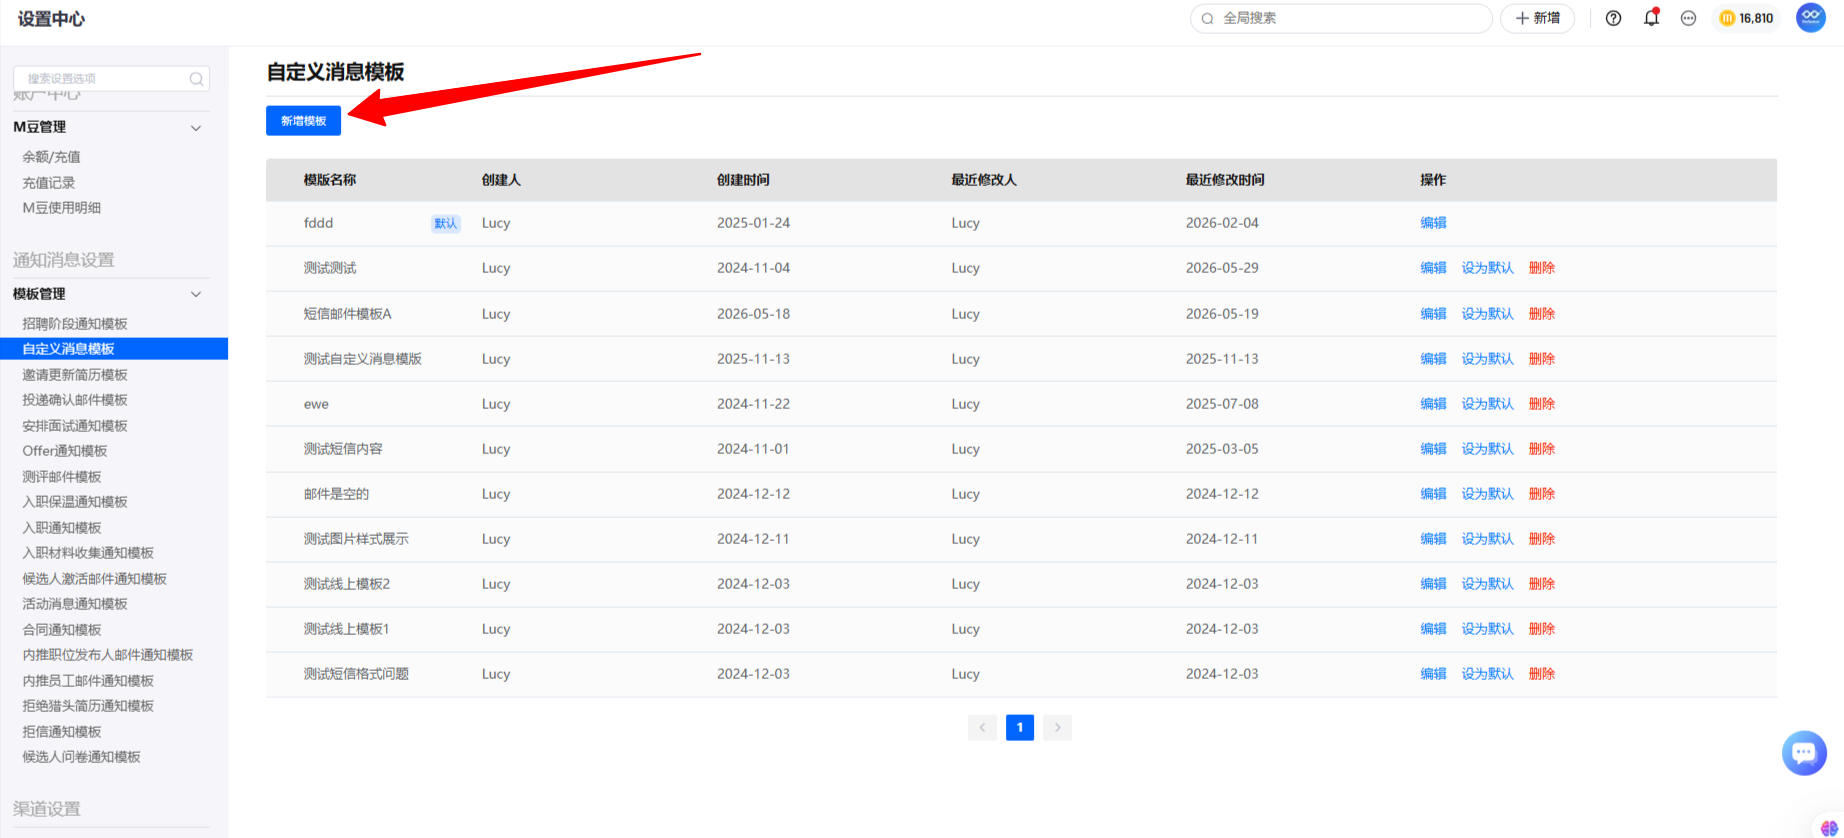This screenshot has width=1844, height=838.
Task: Set 测试线上模板1 as default
Action: click(1487, 629)
